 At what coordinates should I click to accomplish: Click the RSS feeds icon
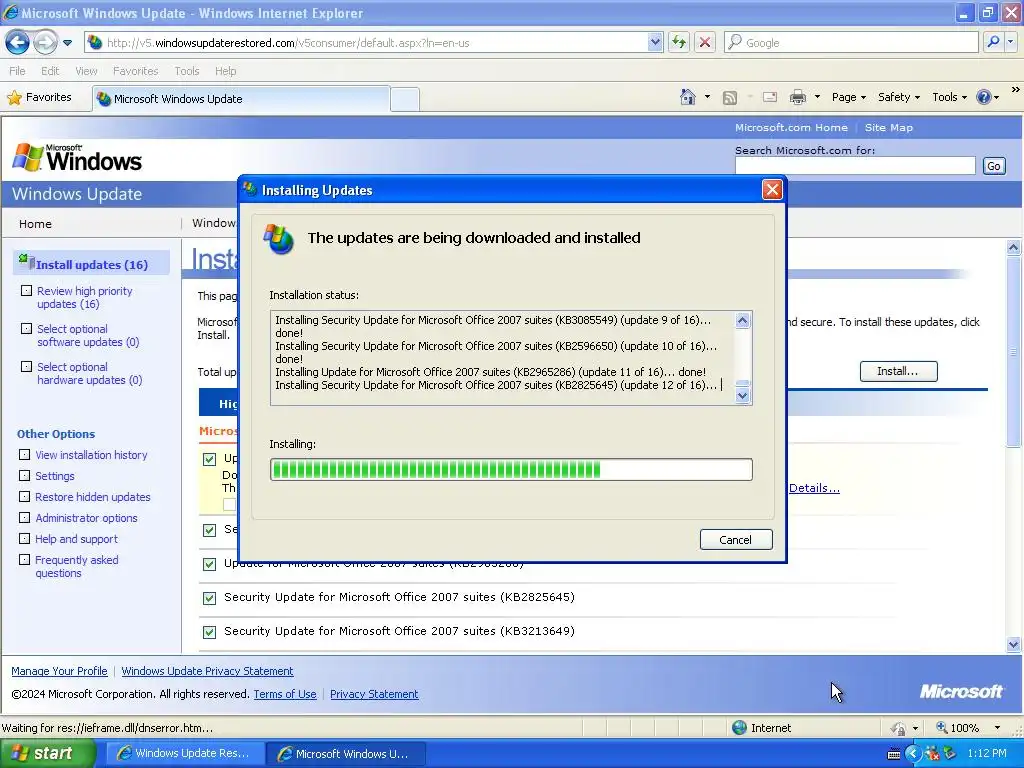[730, 97]
